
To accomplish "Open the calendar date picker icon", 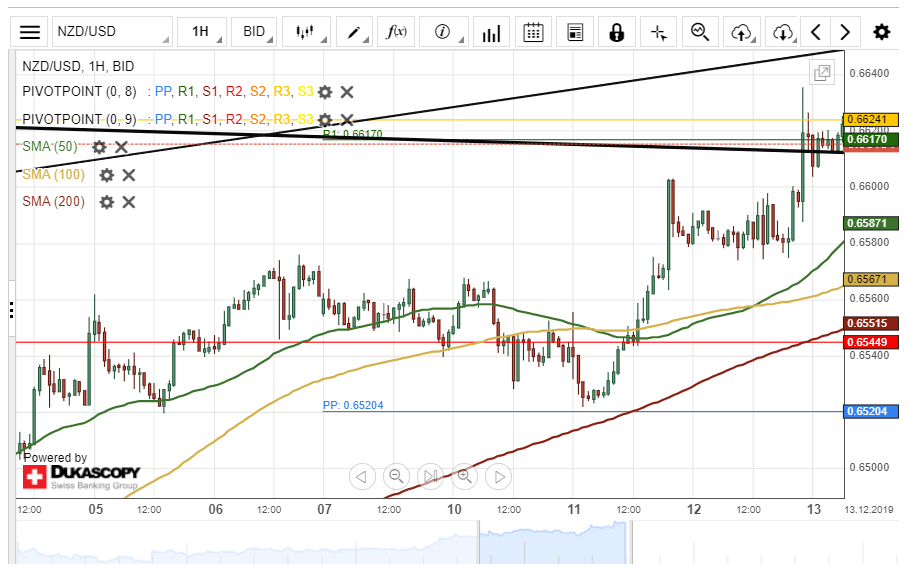I will point(533,32).
